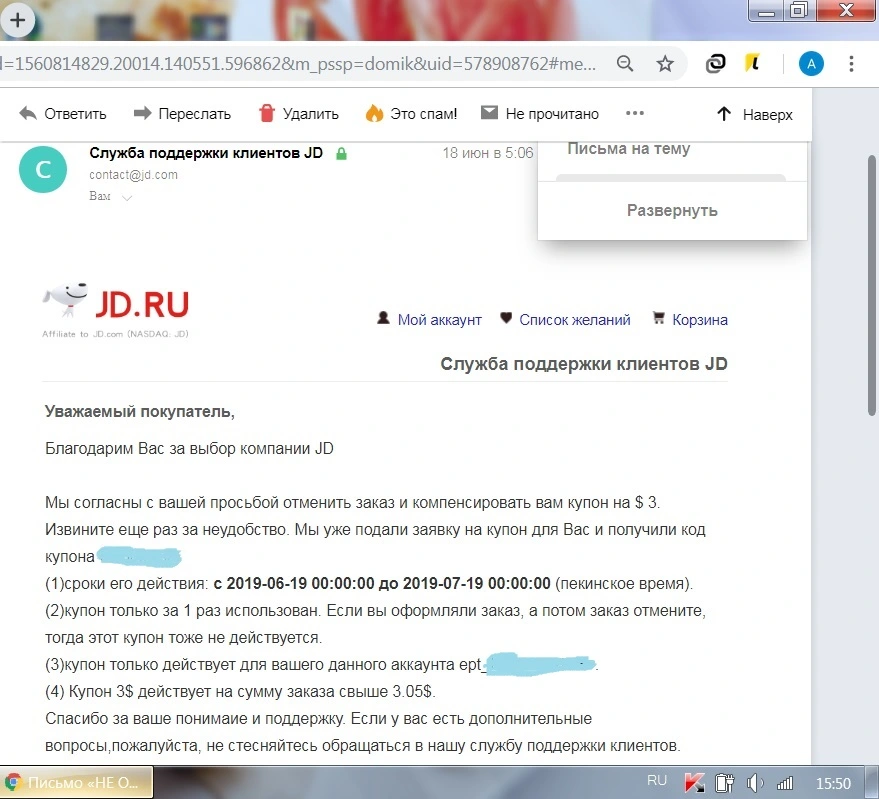Mark the letter as Не прочитано
This screenshot has width=879, height=799.
click(x=540, y=114)
